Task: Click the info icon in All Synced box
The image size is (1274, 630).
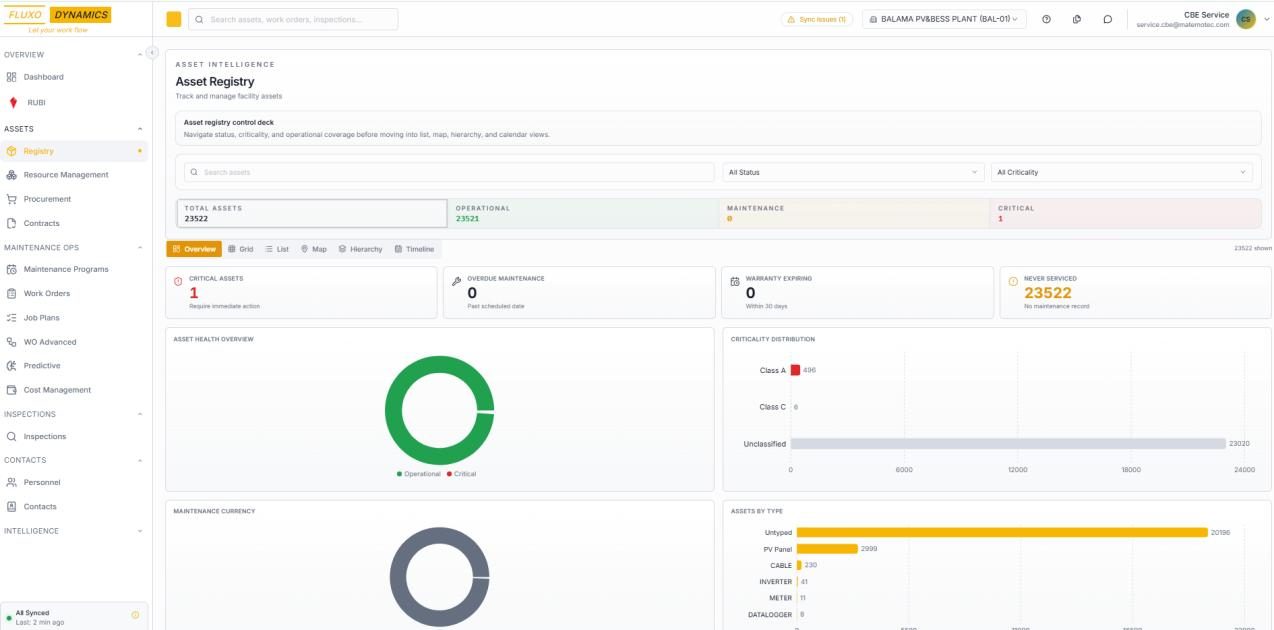Action: tap(135, 615)
